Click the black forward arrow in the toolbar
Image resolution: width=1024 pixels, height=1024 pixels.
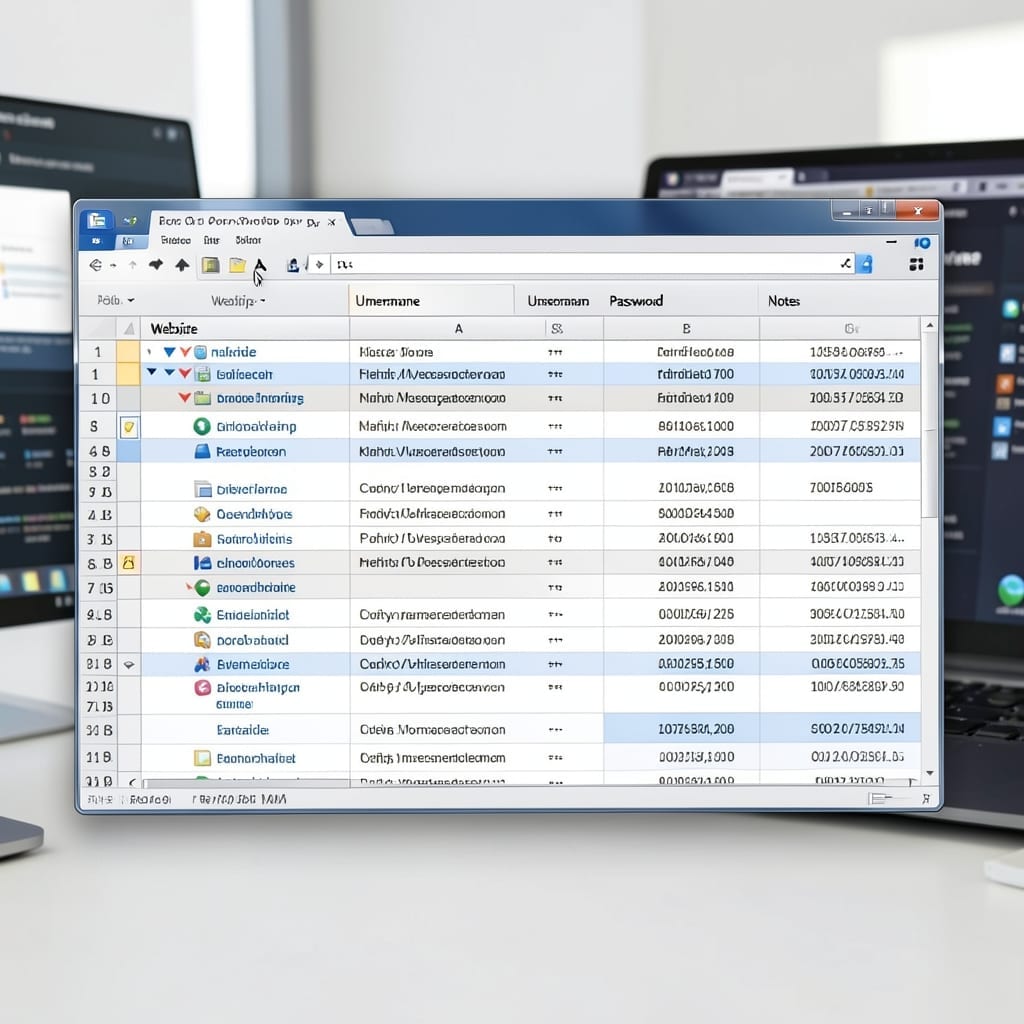coord(156,264)
